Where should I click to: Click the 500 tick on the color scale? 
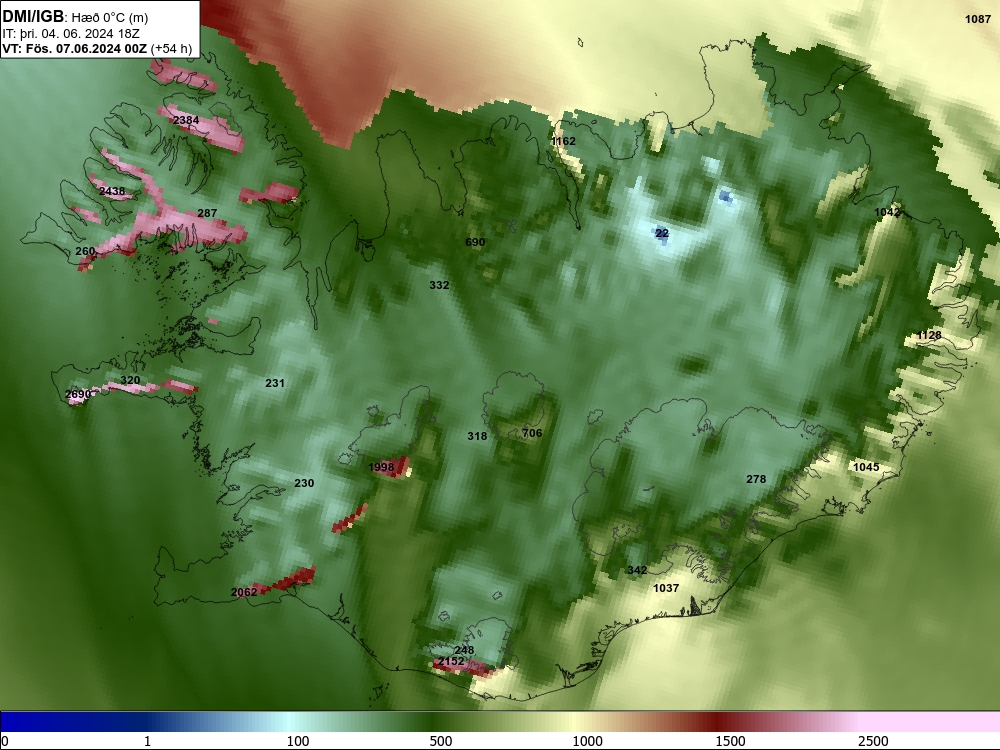pos(441,741)
